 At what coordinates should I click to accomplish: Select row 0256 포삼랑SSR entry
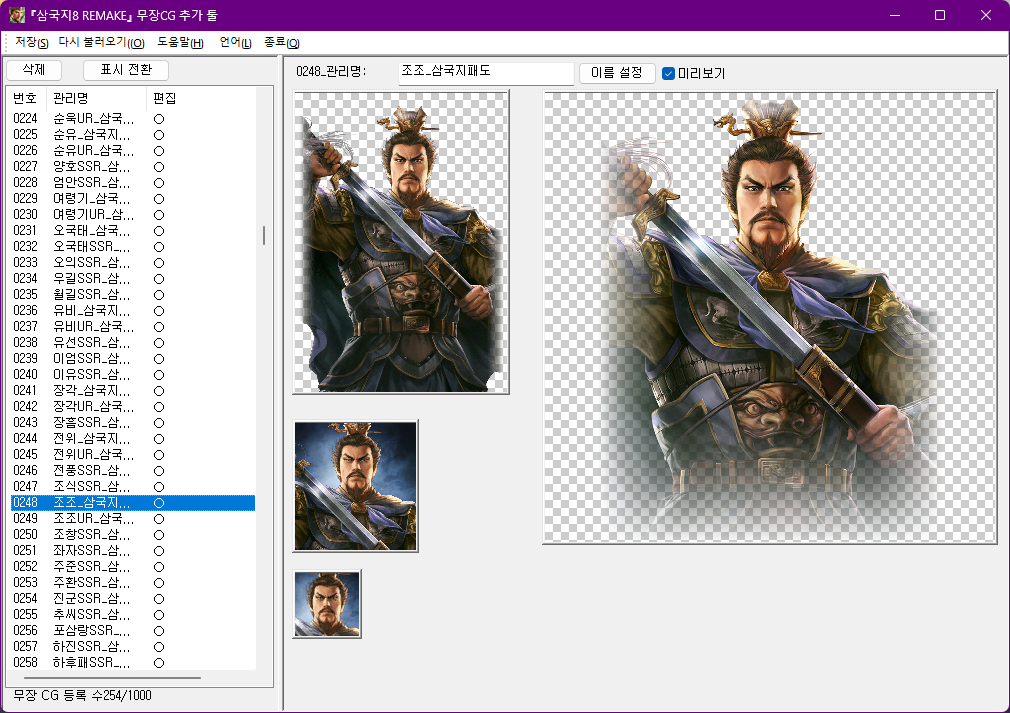[133, 631]
